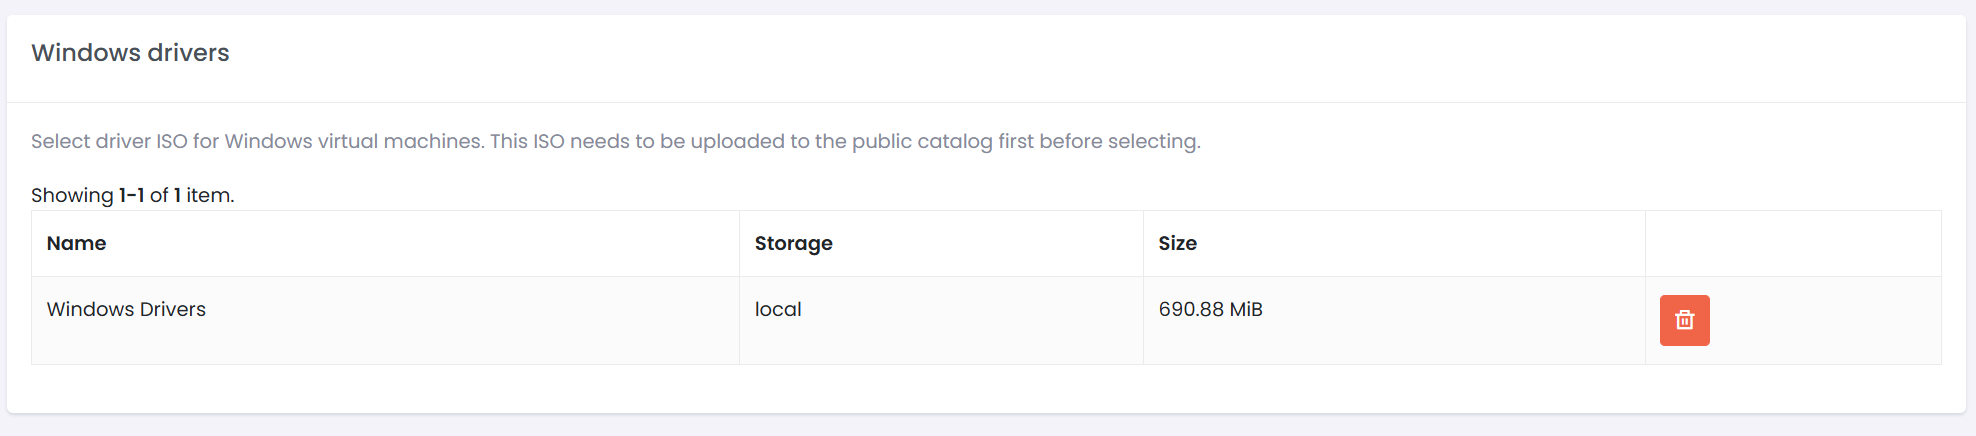Click the words public catalog in description

[922, 141]
